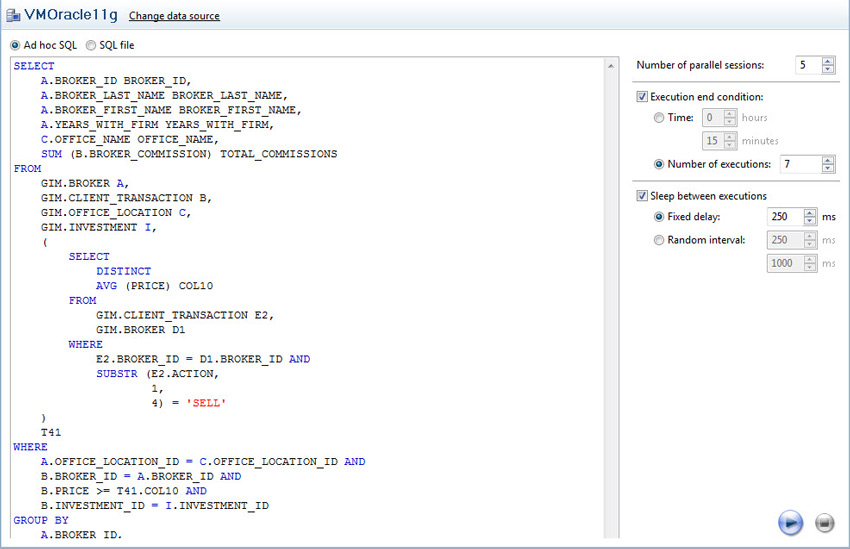Decrease the Fixed delay milliseconds value

(x=811, y=221)
